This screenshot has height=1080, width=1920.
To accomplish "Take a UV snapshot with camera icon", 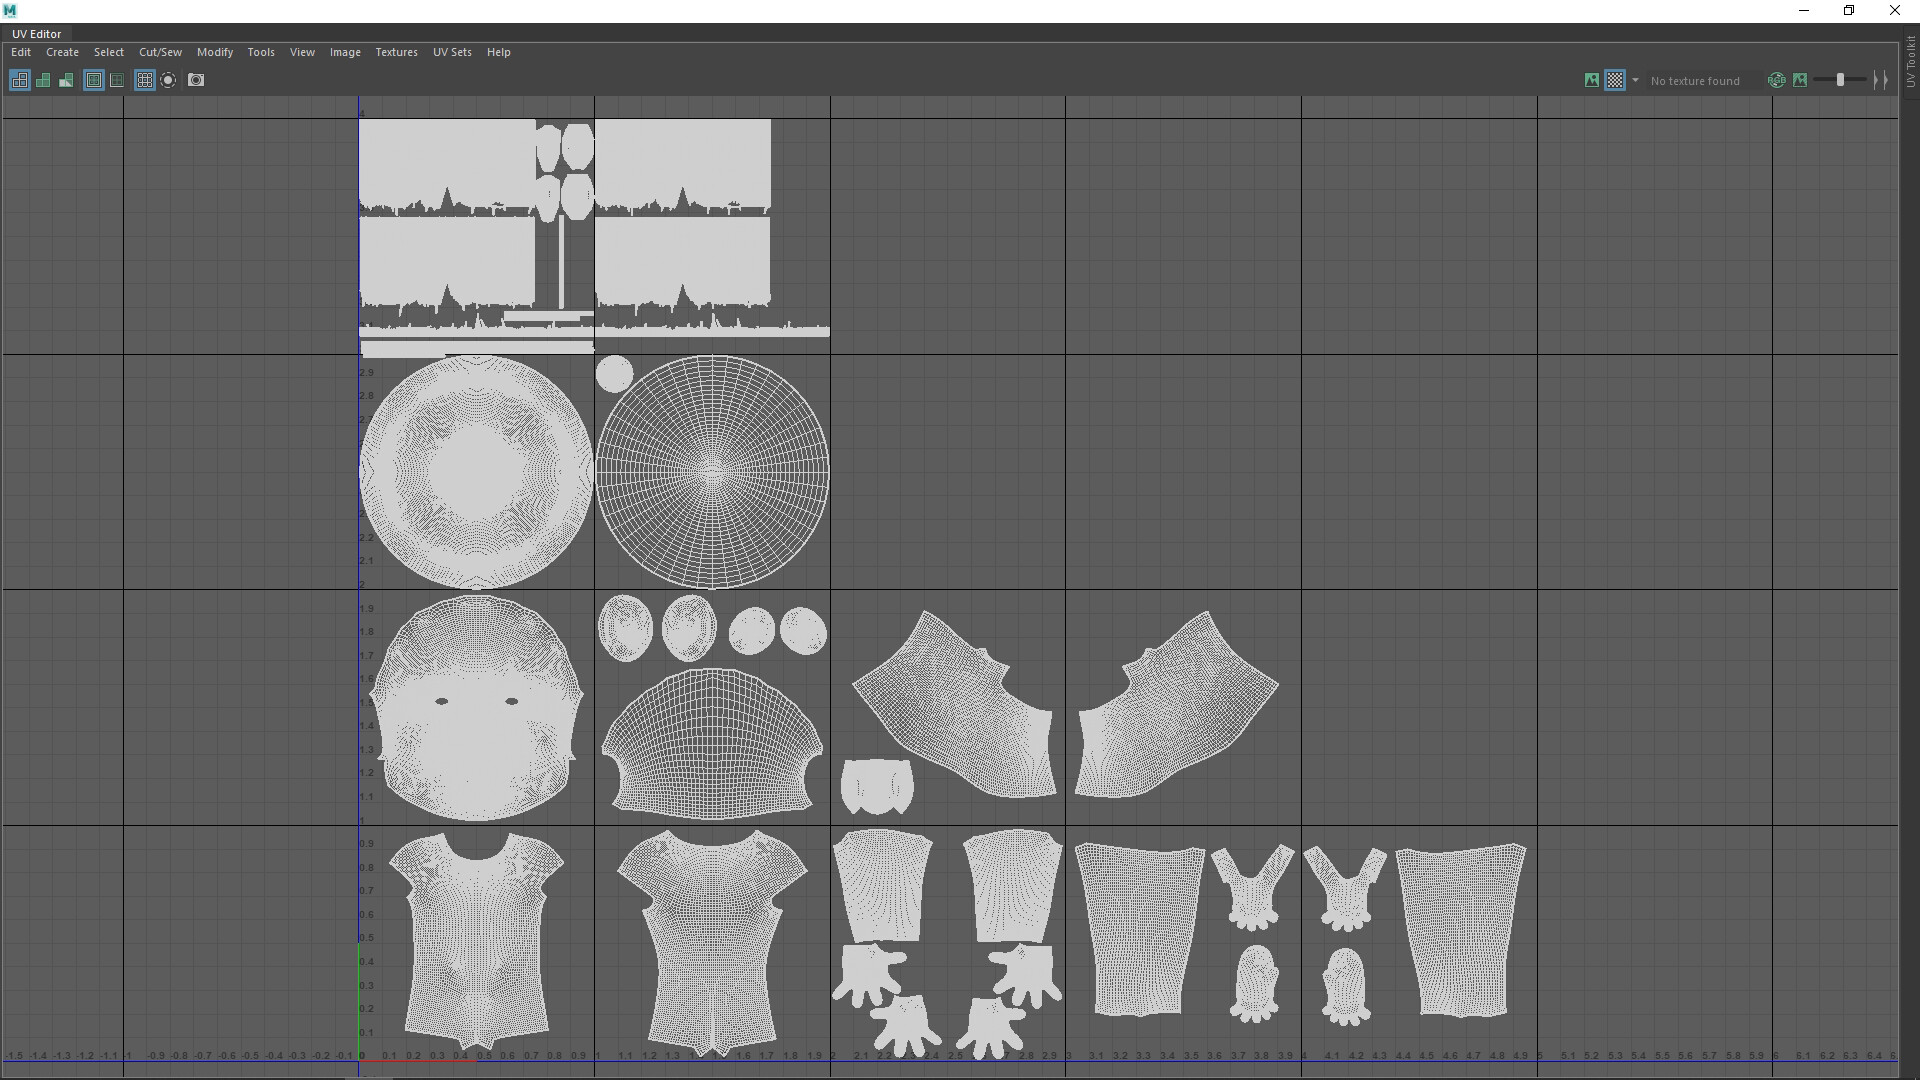I will (196, 80).
